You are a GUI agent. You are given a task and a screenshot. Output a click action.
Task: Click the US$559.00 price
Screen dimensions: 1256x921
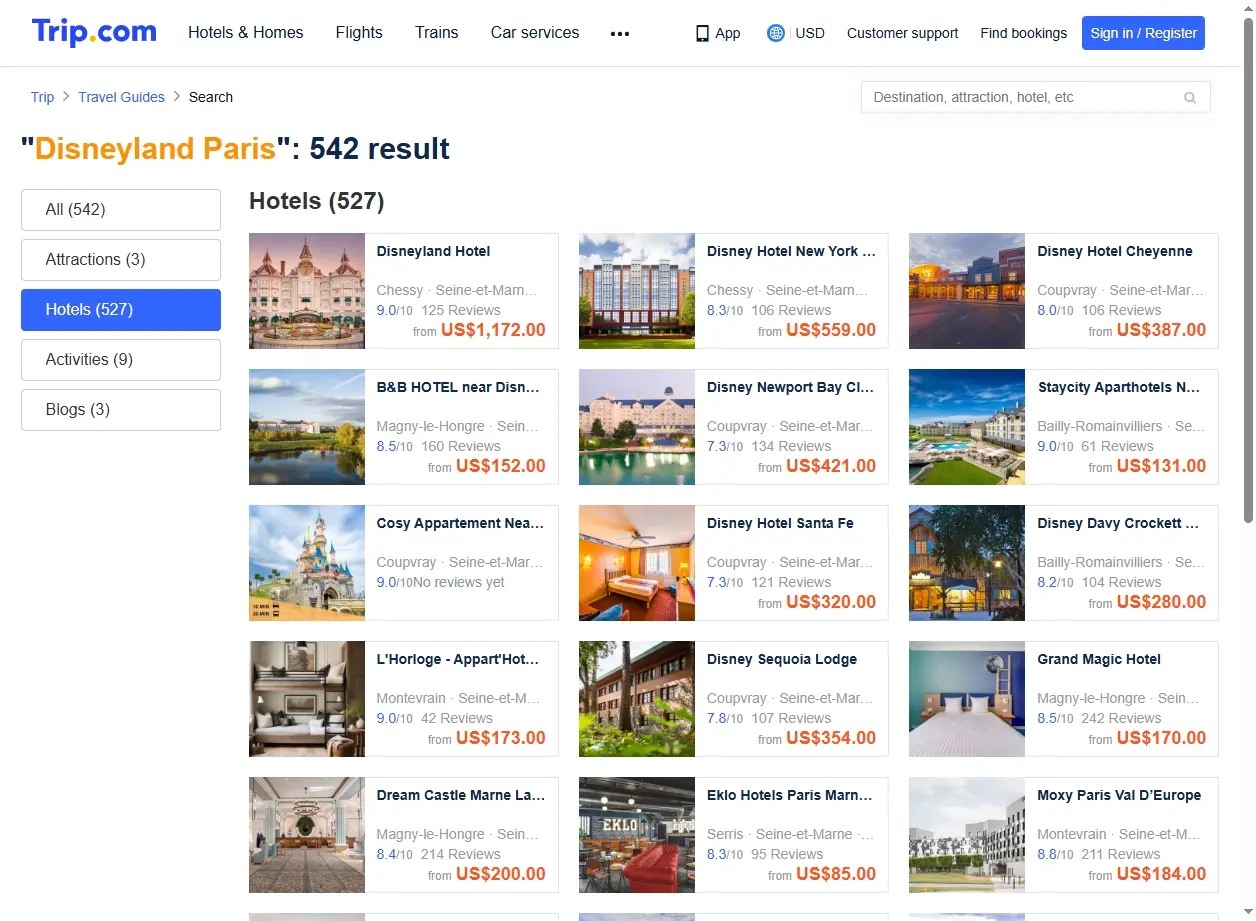pyautogui.click(x=831, y=330)
